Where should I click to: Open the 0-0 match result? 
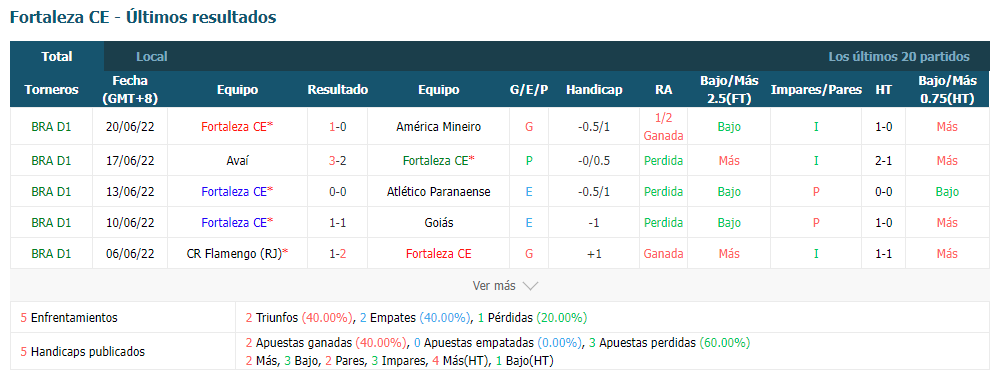click(337, 192)
